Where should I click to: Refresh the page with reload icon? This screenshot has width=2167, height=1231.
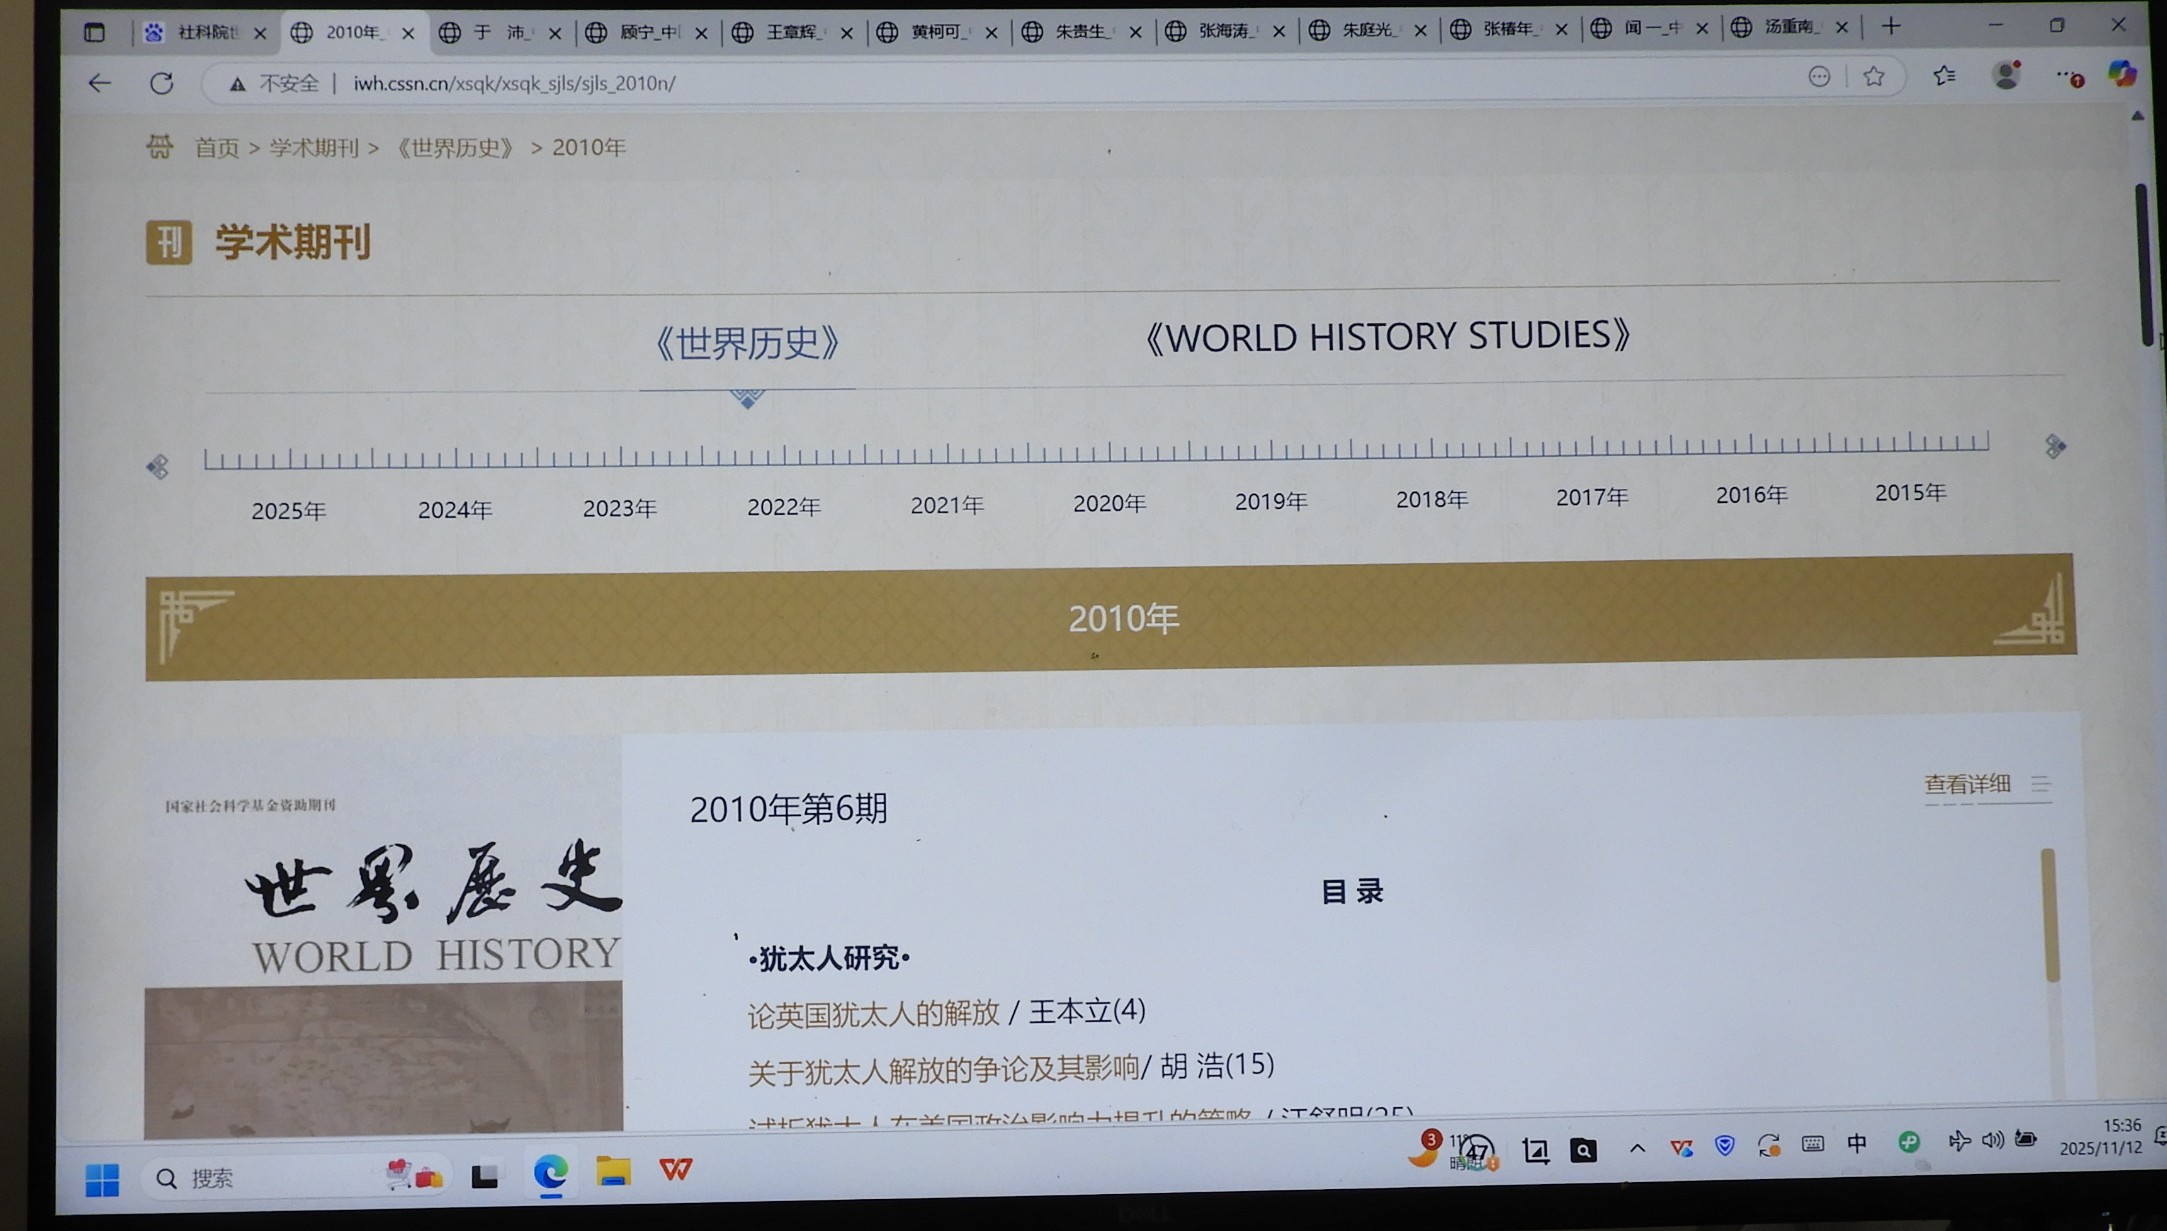click(161, 83)
